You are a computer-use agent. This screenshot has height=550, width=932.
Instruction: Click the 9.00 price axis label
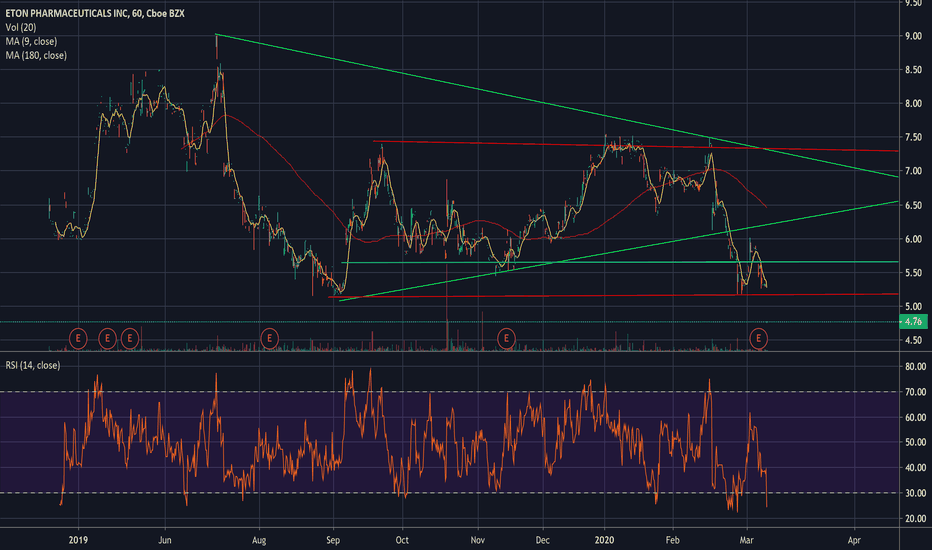pos(914,36)
